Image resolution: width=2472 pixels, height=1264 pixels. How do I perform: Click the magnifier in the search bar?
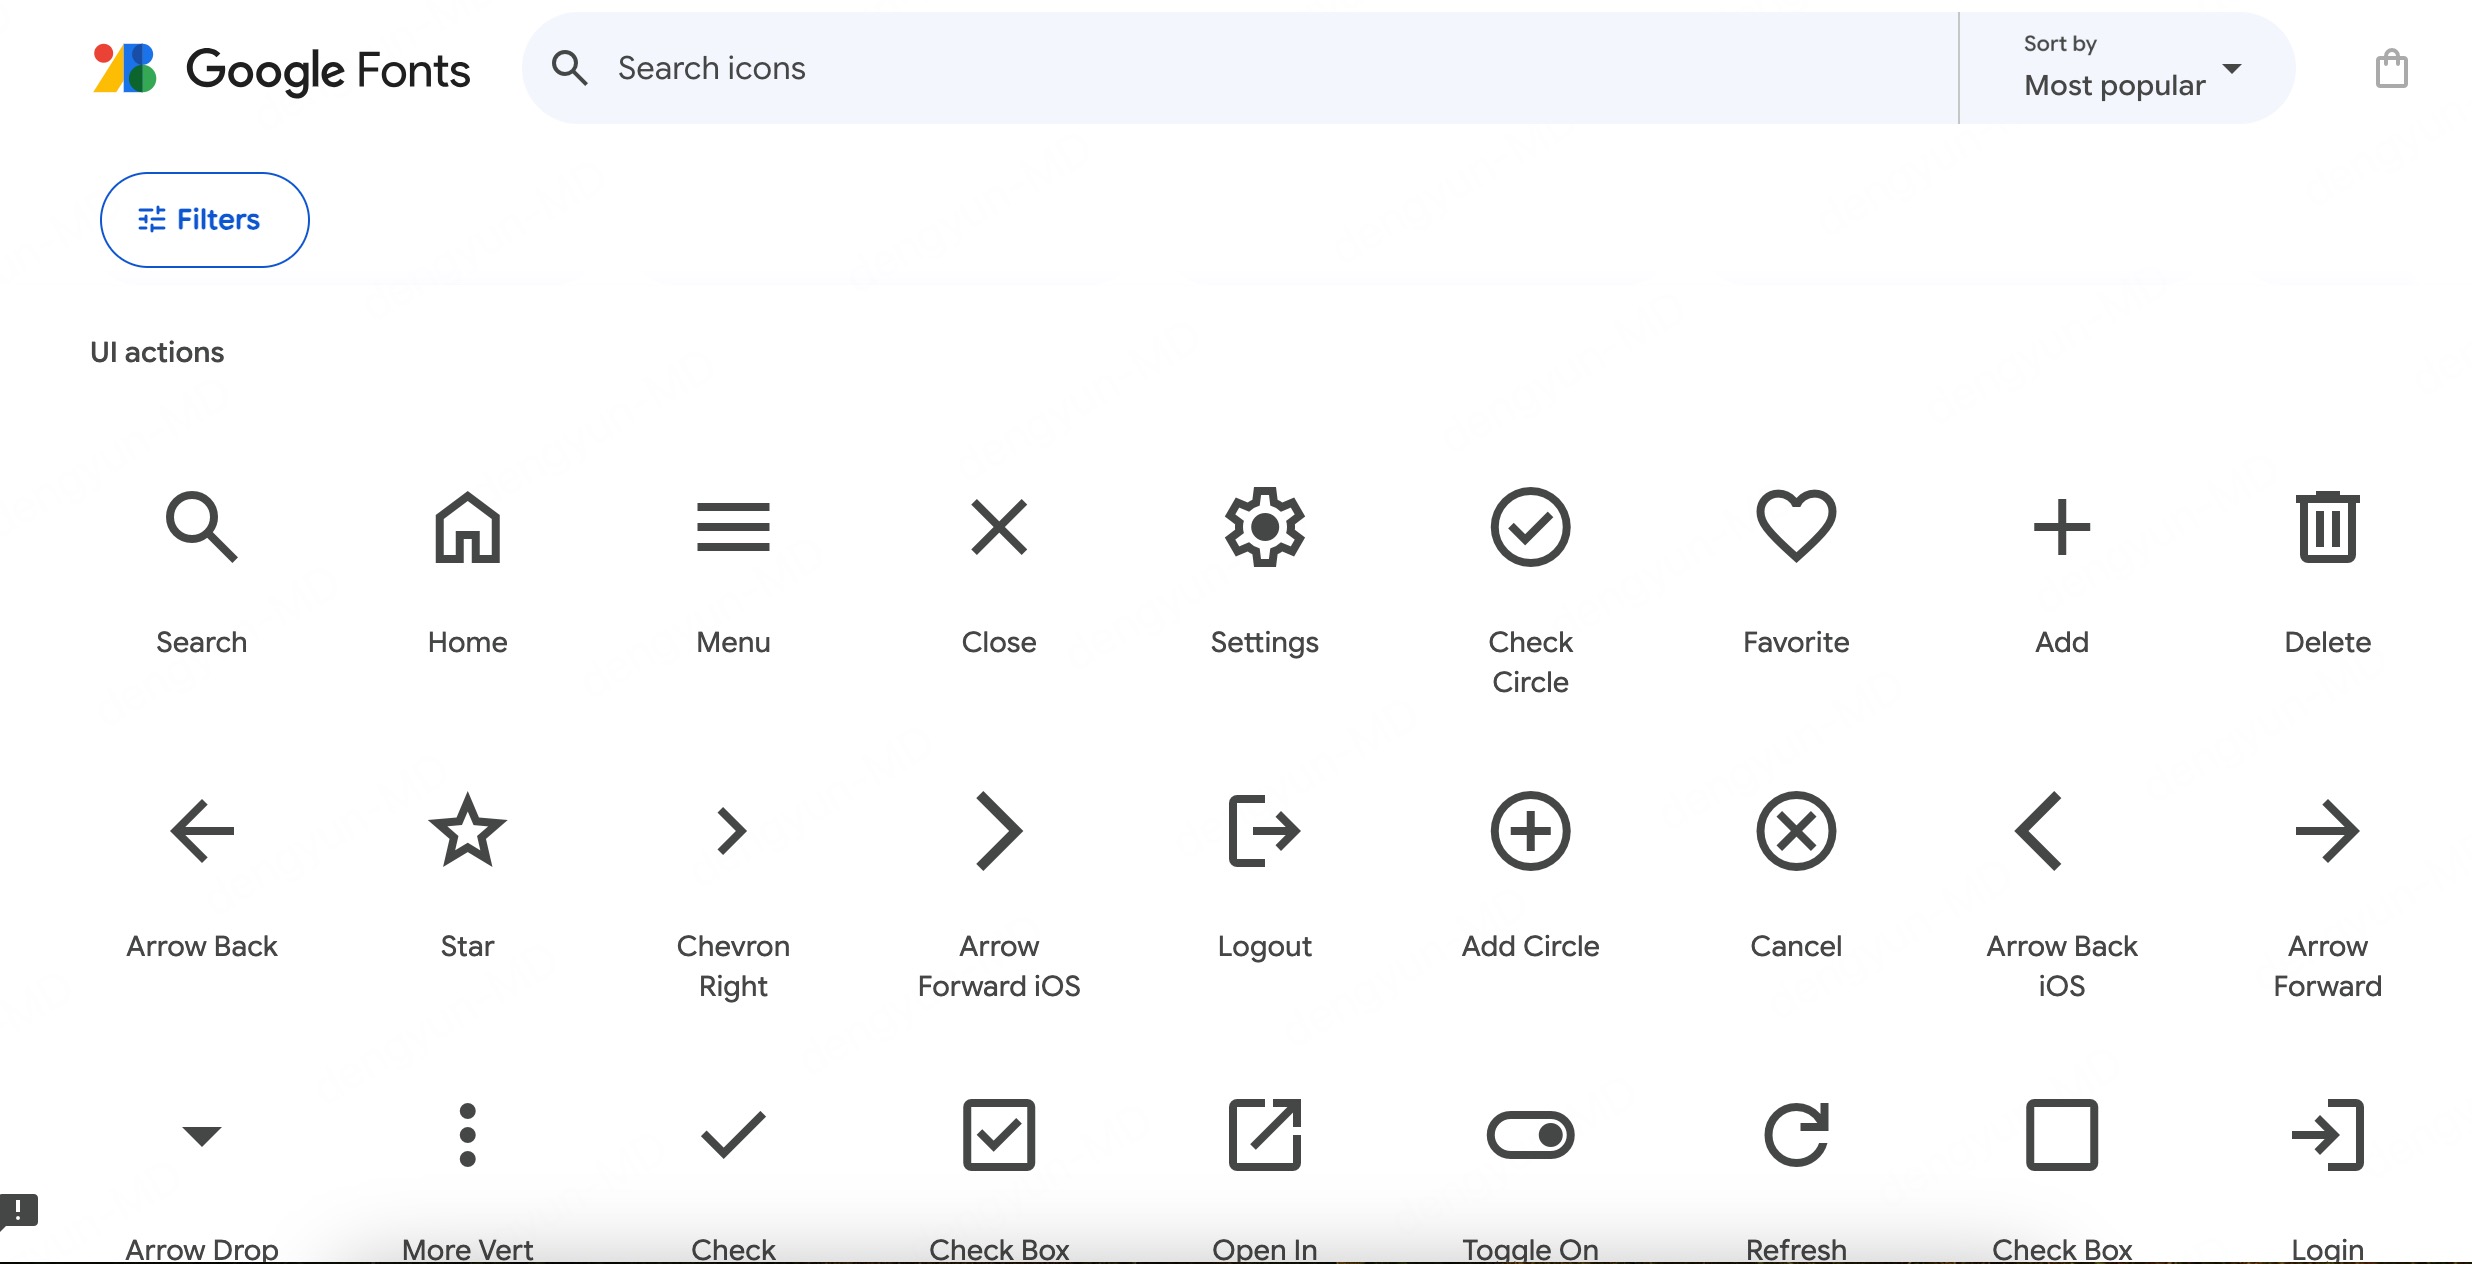click(570, 68)
